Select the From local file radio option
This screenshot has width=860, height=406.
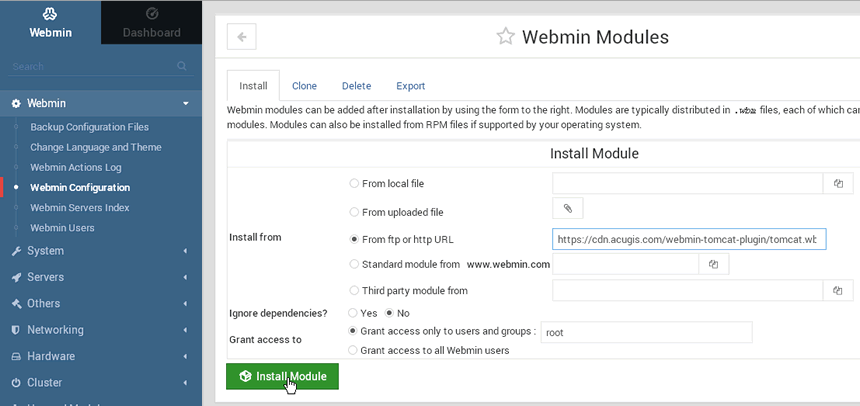point(354,183)
